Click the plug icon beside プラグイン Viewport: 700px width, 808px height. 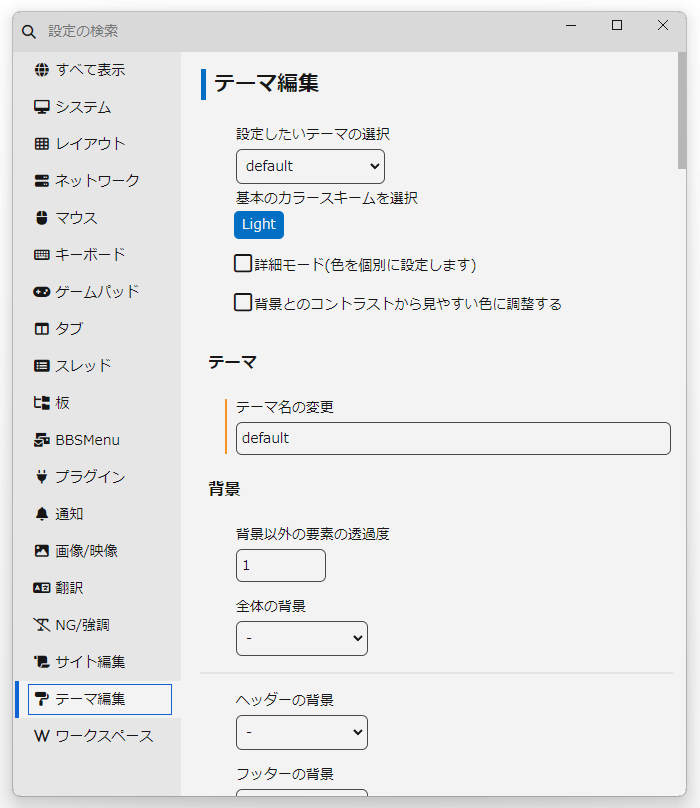[x=42, y=477]
